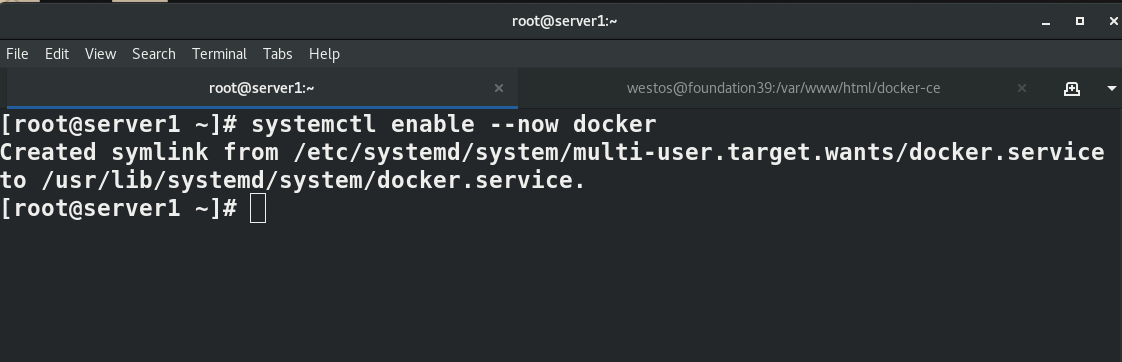Maximize the terminal window
The image size is (1122, 362).
click(x=1080, y=21)
